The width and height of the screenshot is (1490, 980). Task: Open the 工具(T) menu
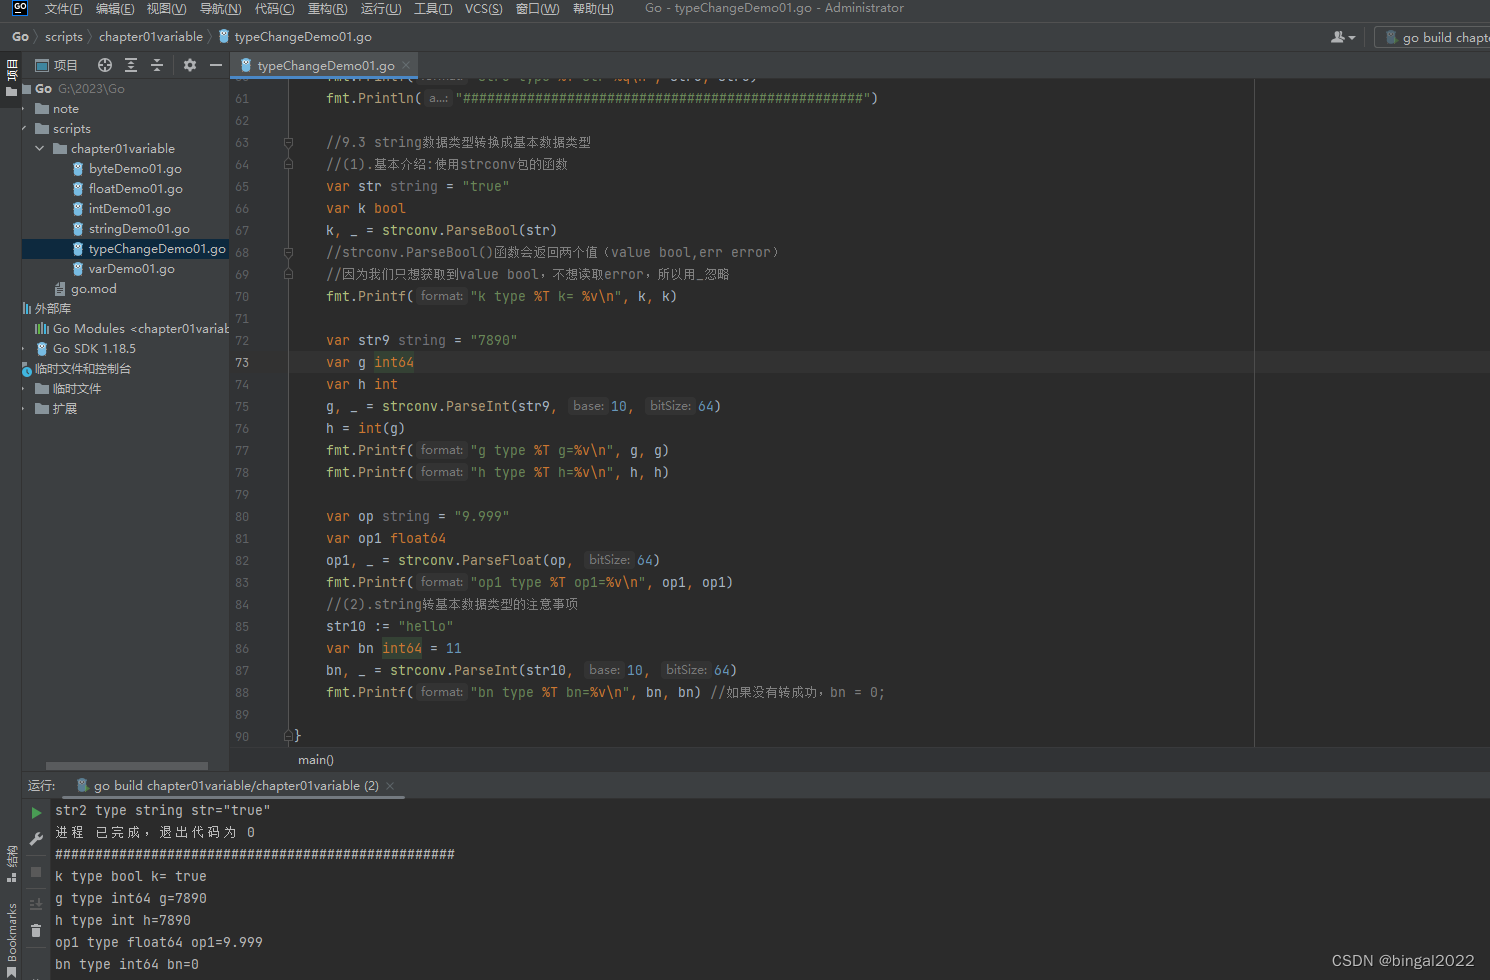click(433, 8)
